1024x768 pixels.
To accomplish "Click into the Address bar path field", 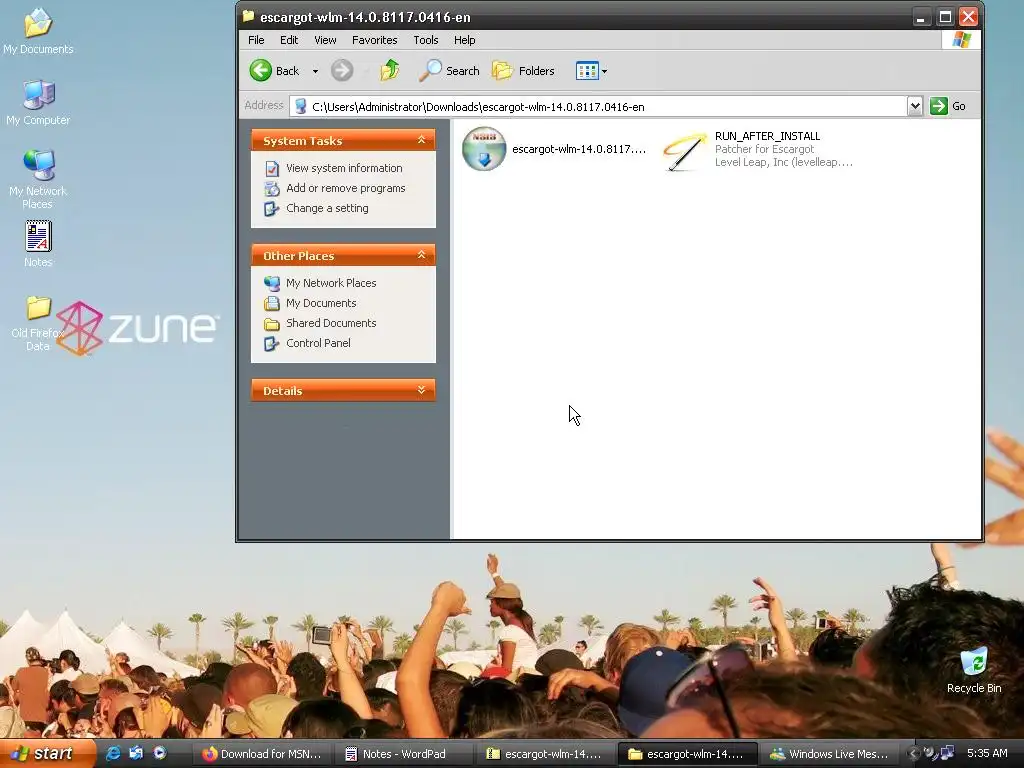I will coord(598,106).
